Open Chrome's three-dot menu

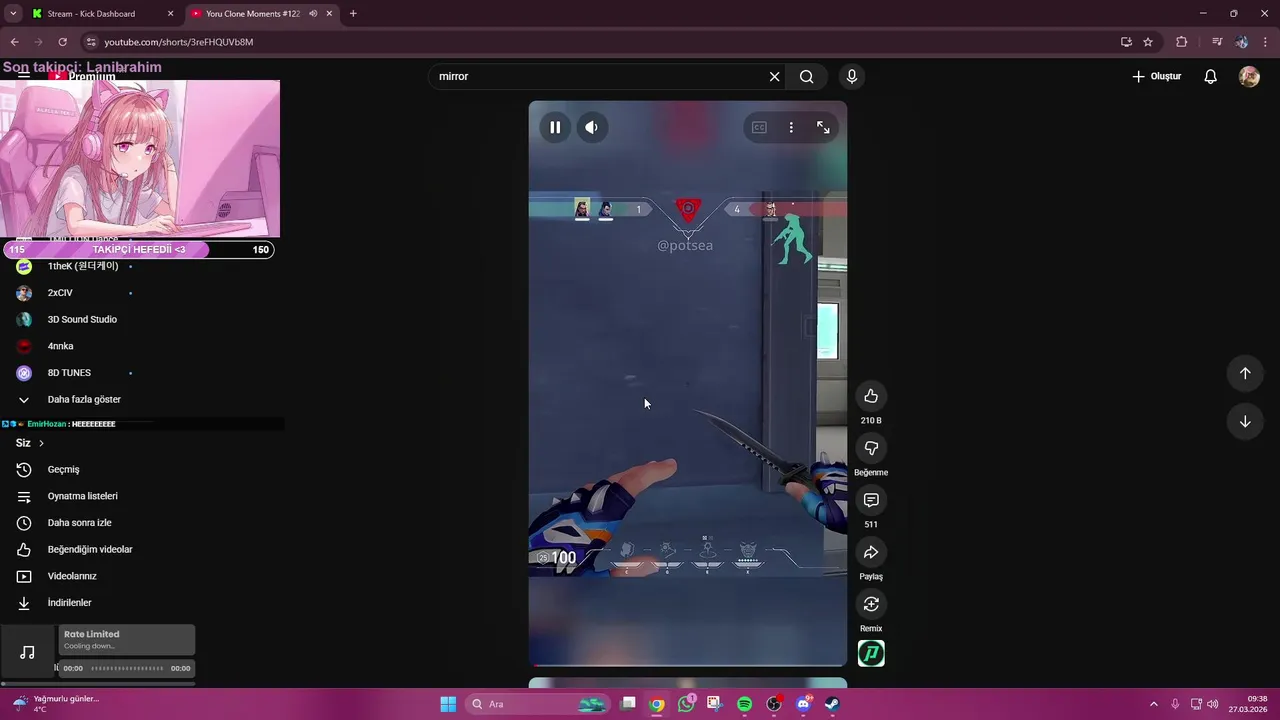[1267, 42]
